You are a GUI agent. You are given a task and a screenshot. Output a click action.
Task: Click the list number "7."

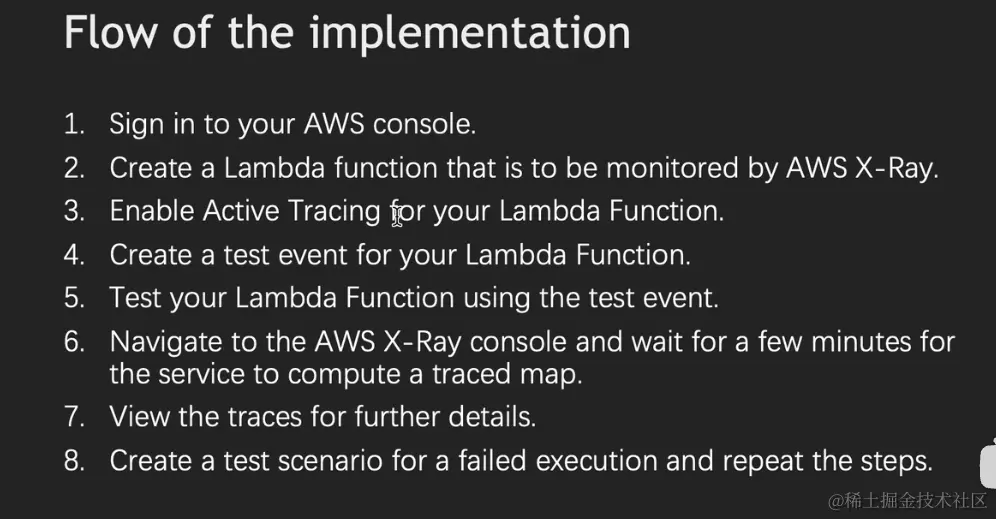pyautogui.click(x=75, y=416)
